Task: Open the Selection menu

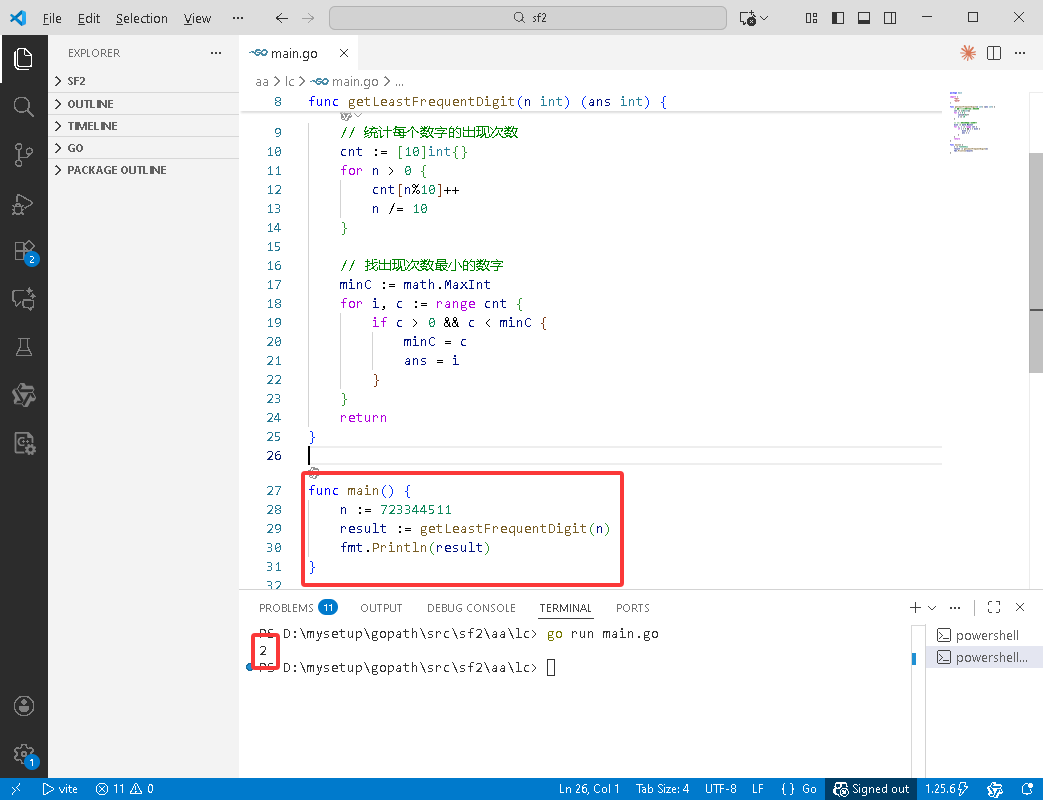Action: point(142,18)
